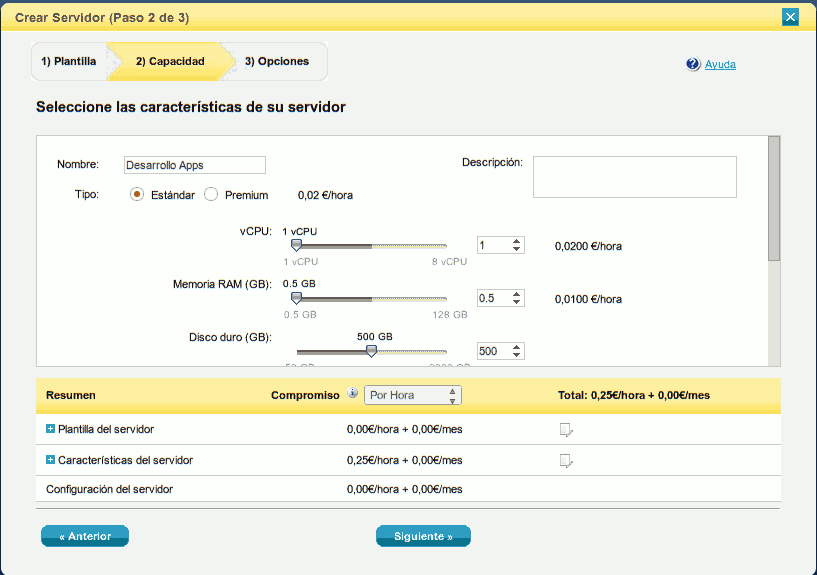Click the vCPU slider handle
The width and height of the screenshot is (817, 575).
point(296,245)
